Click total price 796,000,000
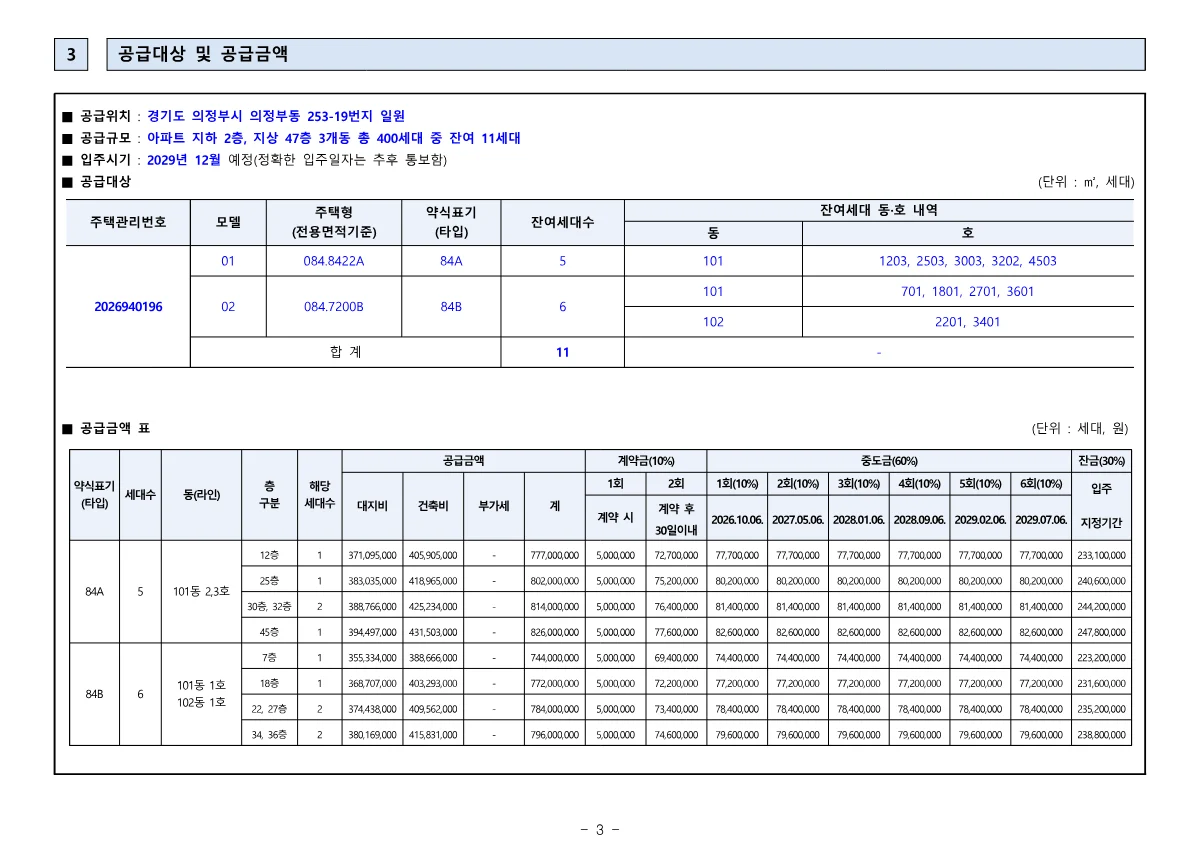 tap(555, 734)
